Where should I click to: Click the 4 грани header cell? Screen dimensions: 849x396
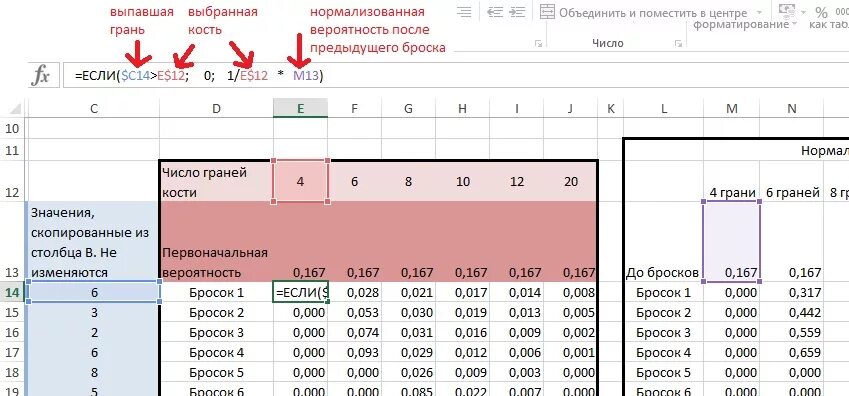(732, 181)
